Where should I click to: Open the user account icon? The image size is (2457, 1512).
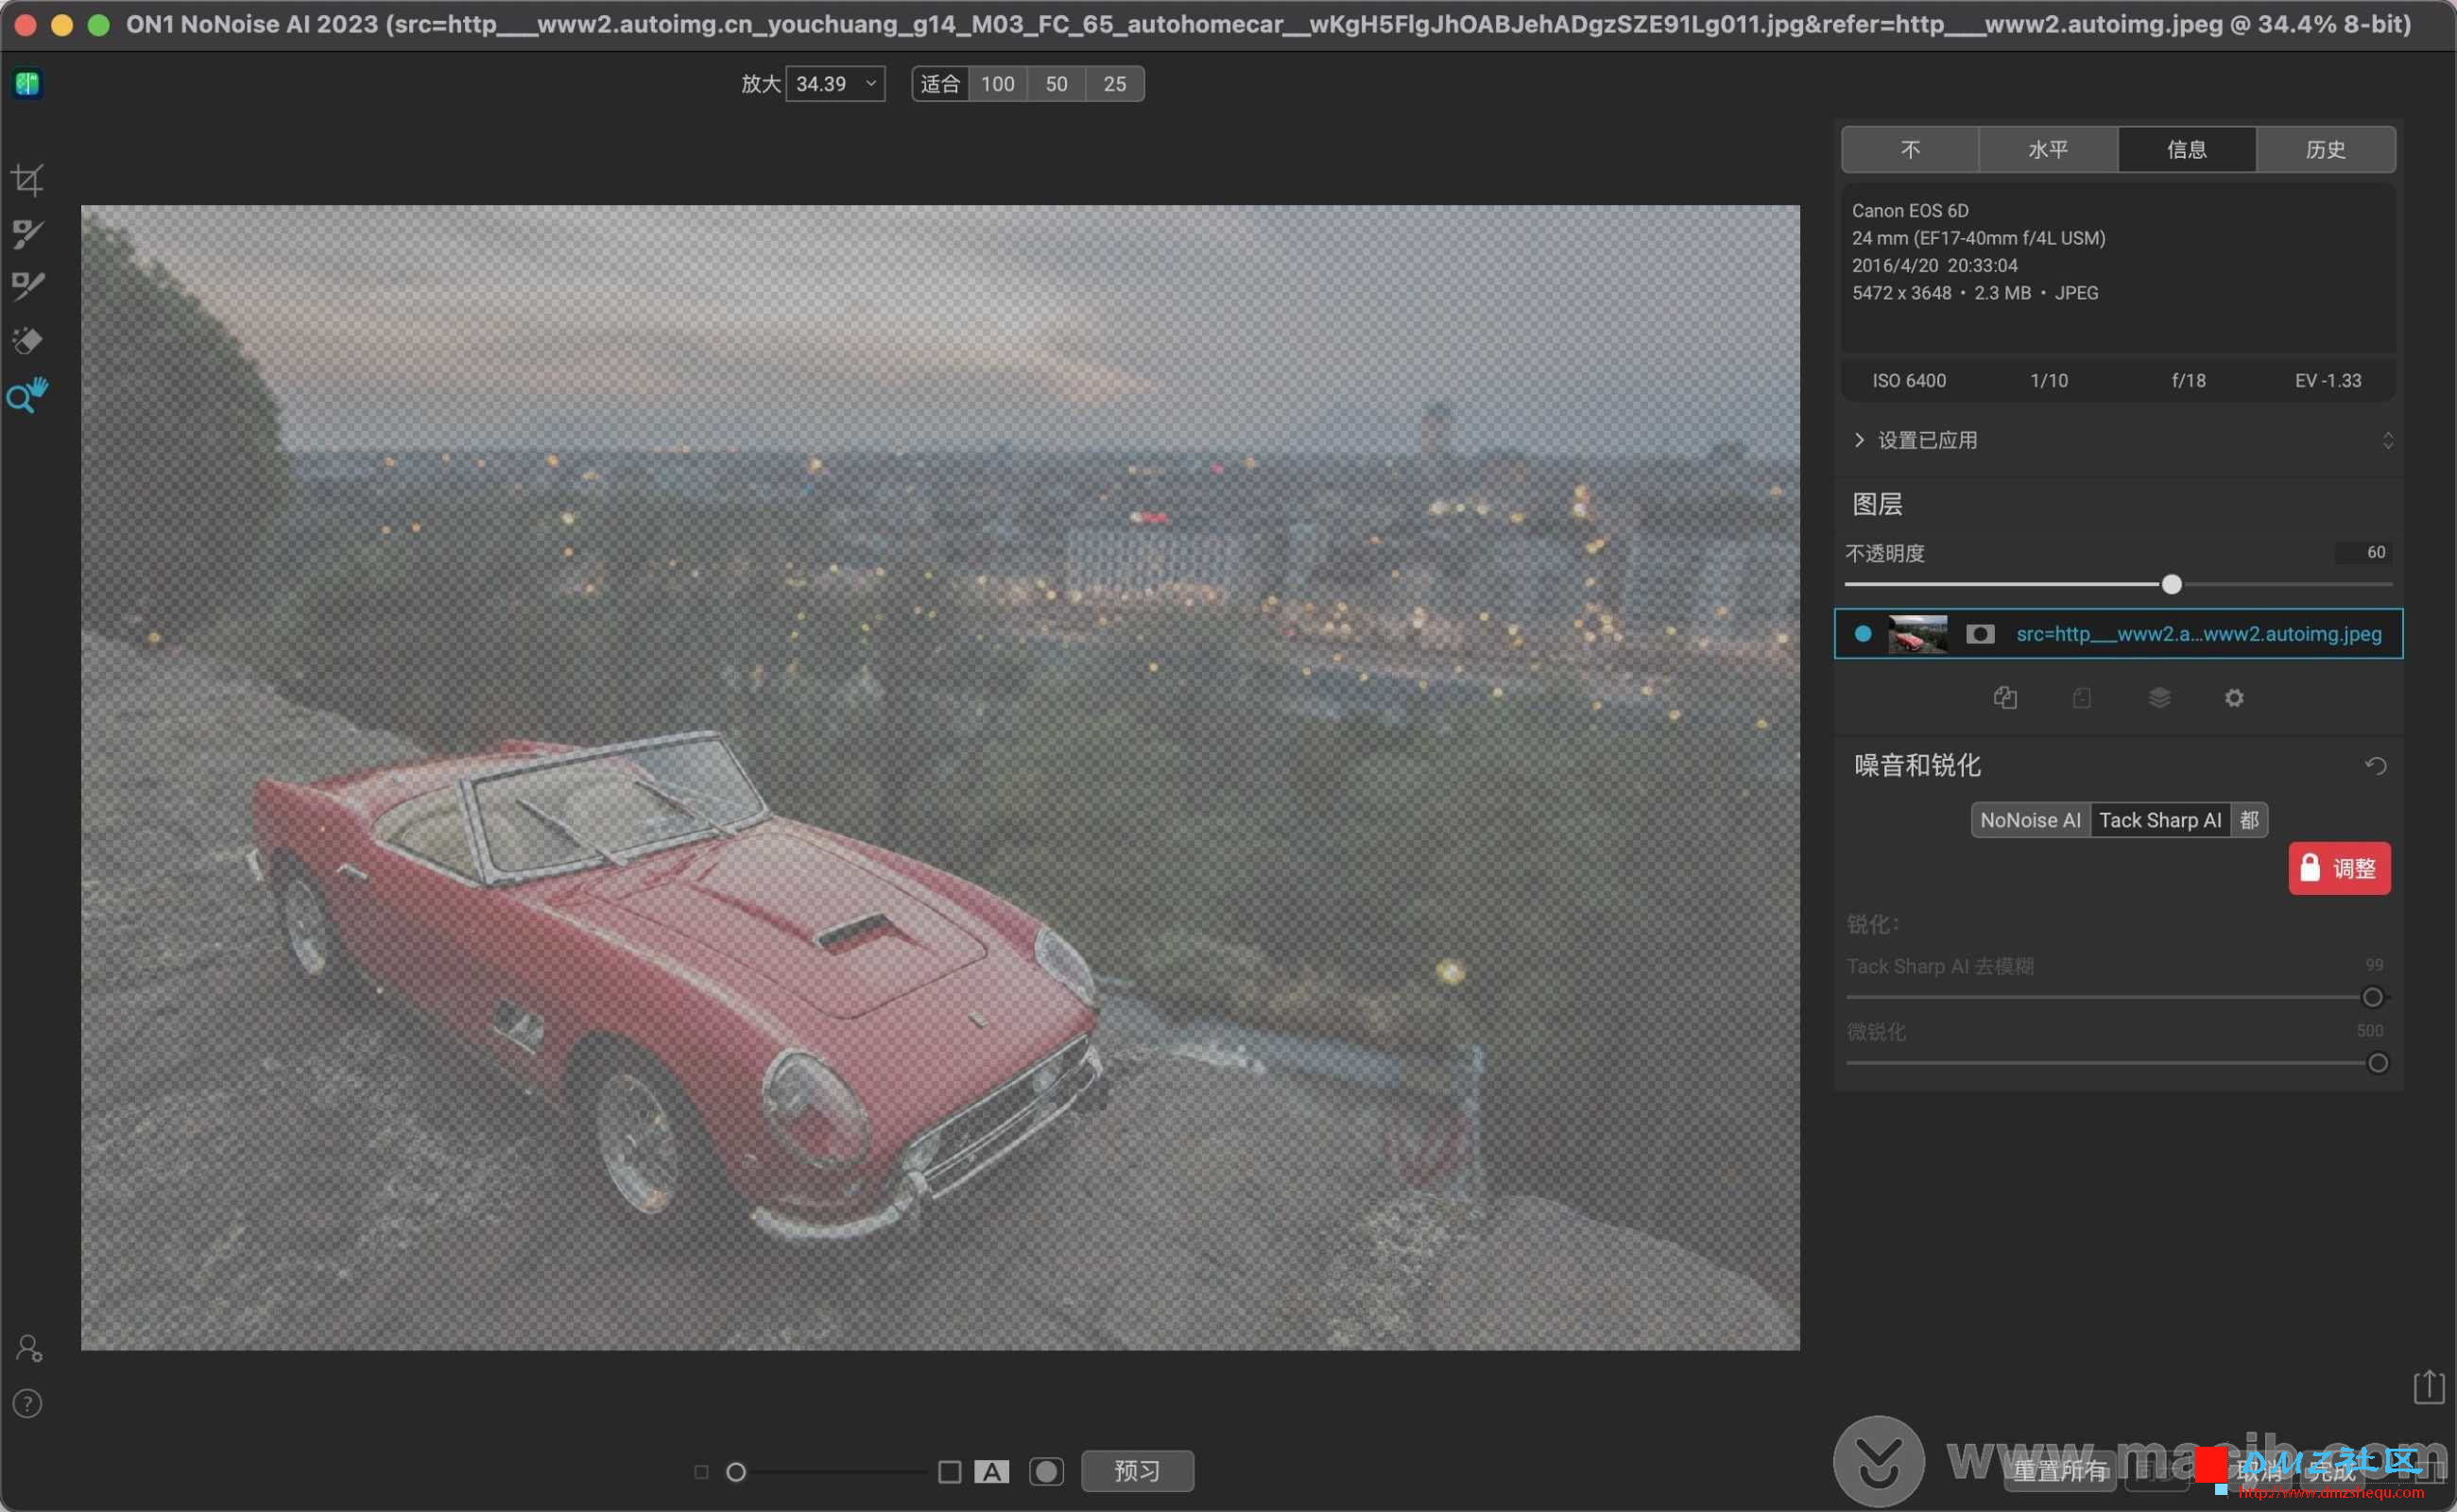pyautogui.click(x=29, y=1348)
